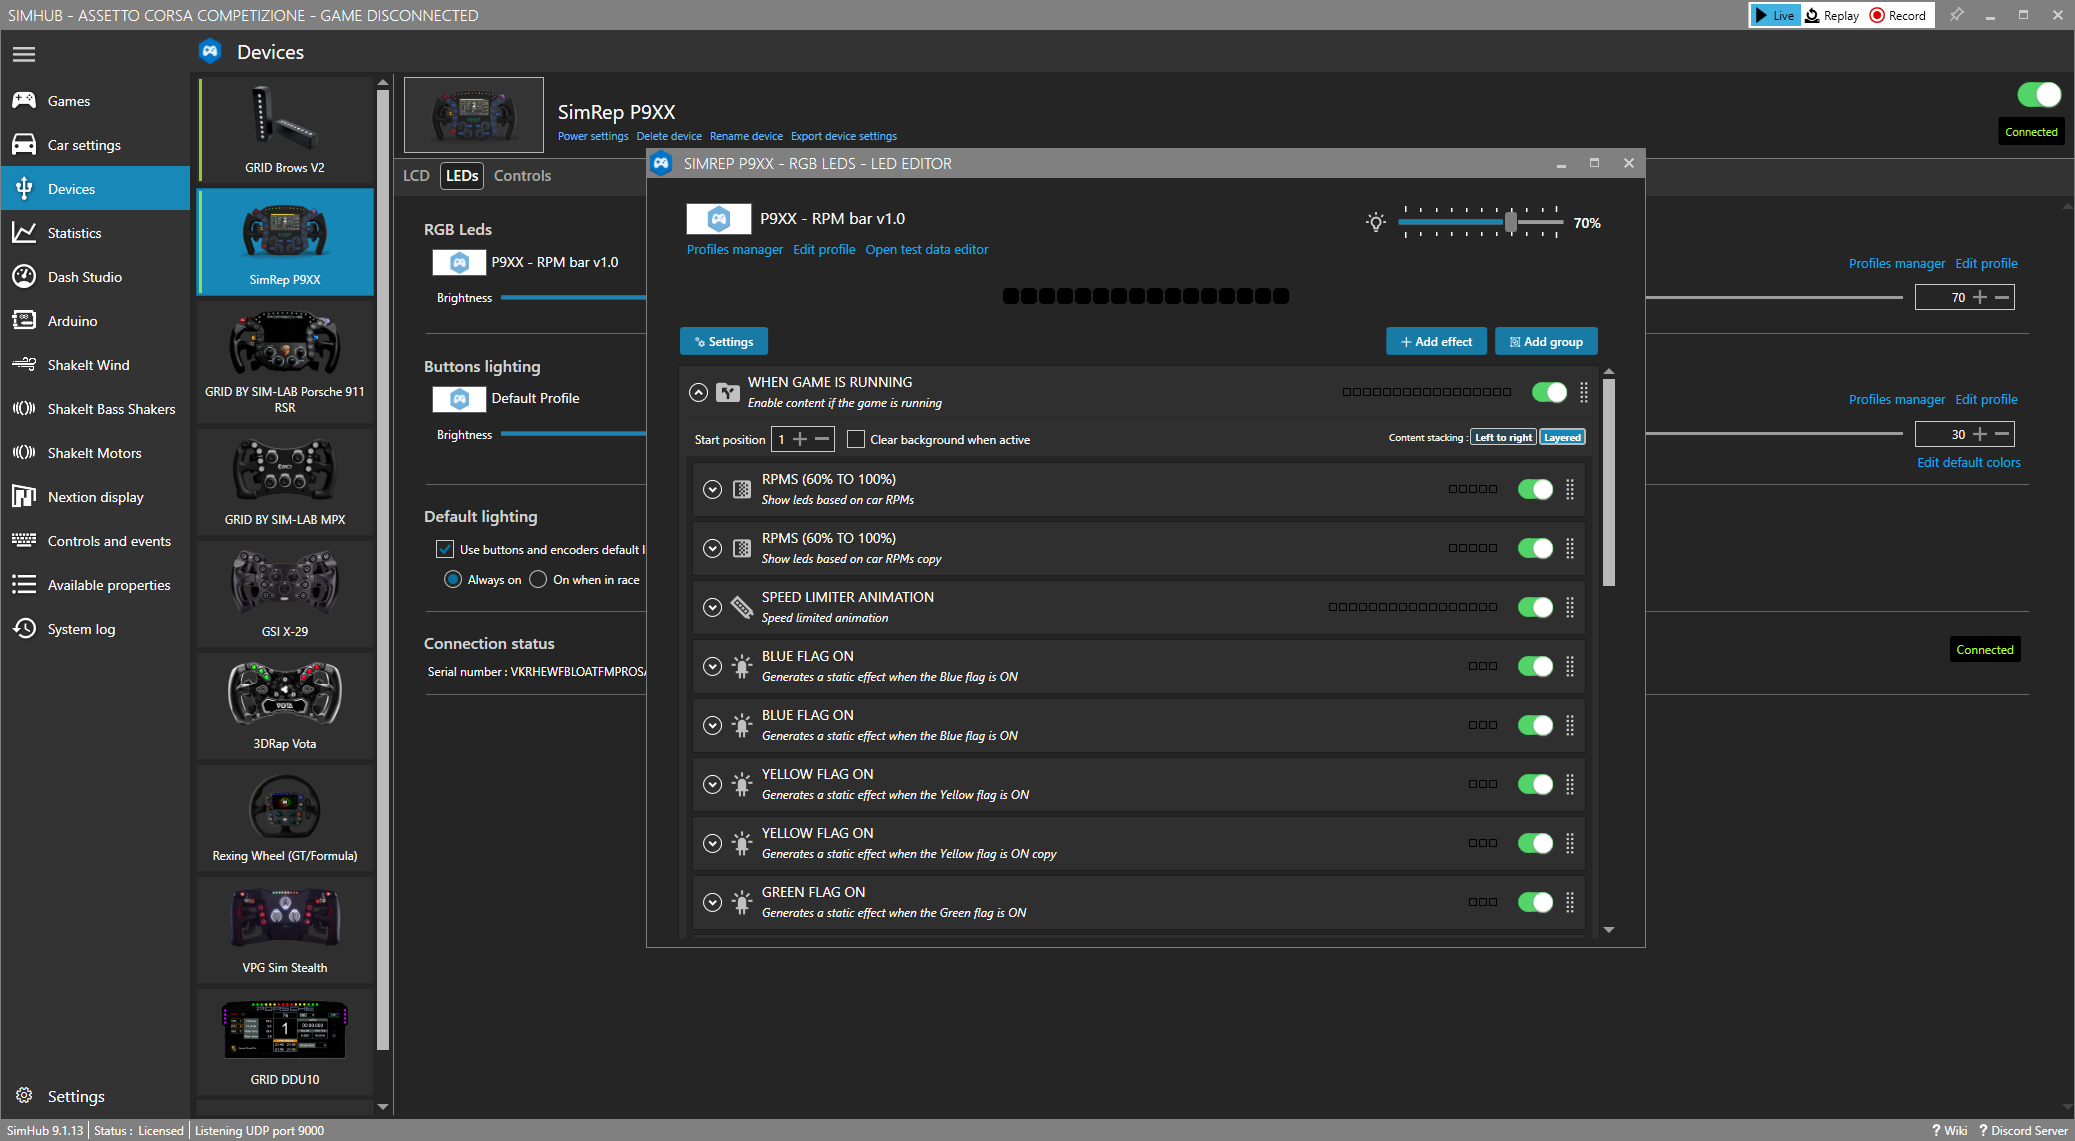Expand the Speed Limiter Animation effect
This screenshot has width=2075, height=1141.
[712, 607]
